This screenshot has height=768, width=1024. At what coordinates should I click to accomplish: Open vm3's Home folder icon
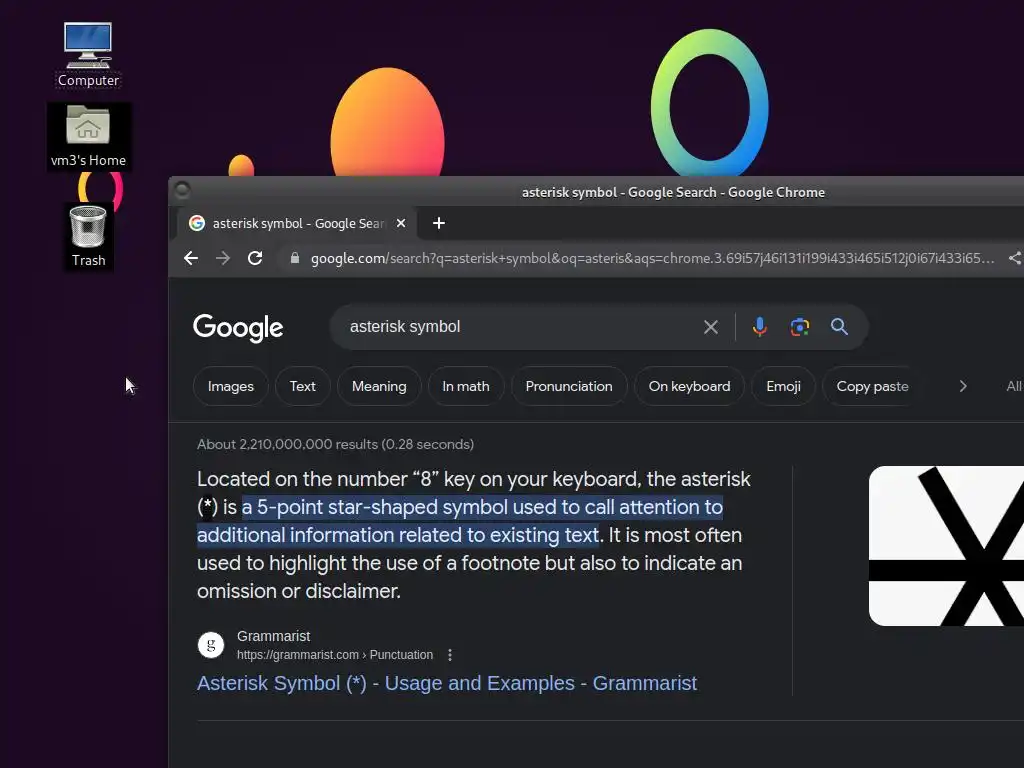pyautogui.click(x=88, y=136)
